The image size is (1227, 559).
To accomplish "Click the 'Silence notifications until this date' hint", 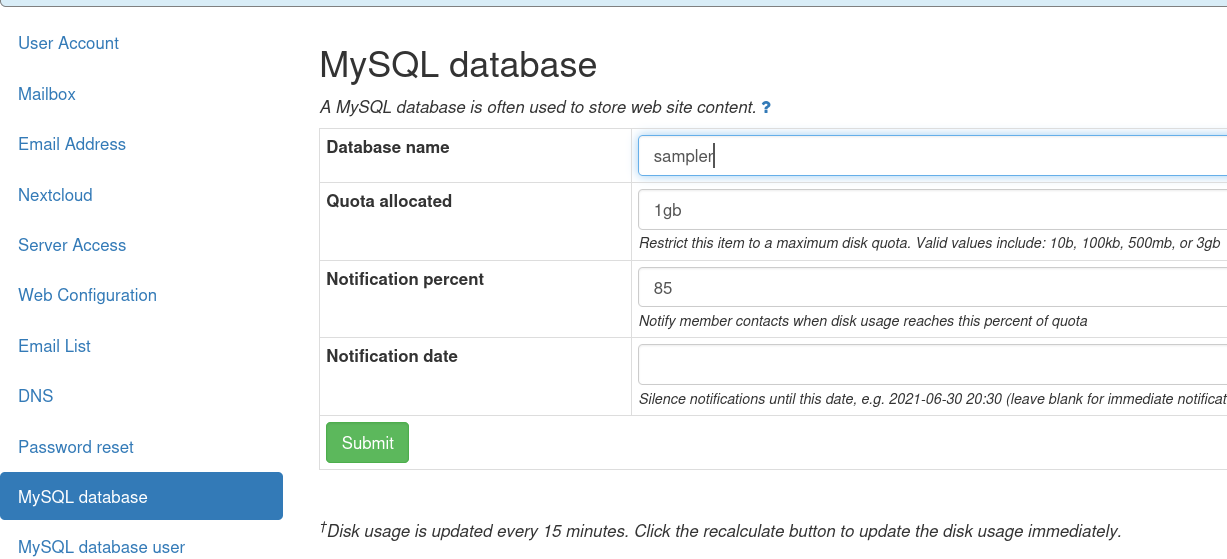I will 933,399.
